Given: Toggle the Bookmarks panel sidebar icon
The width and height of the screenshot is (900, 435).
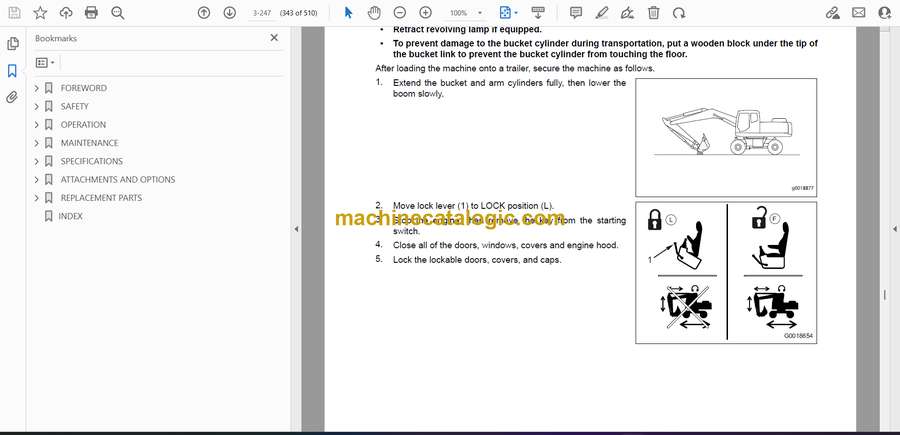Looking at the screenshot, I should point(12,71).
